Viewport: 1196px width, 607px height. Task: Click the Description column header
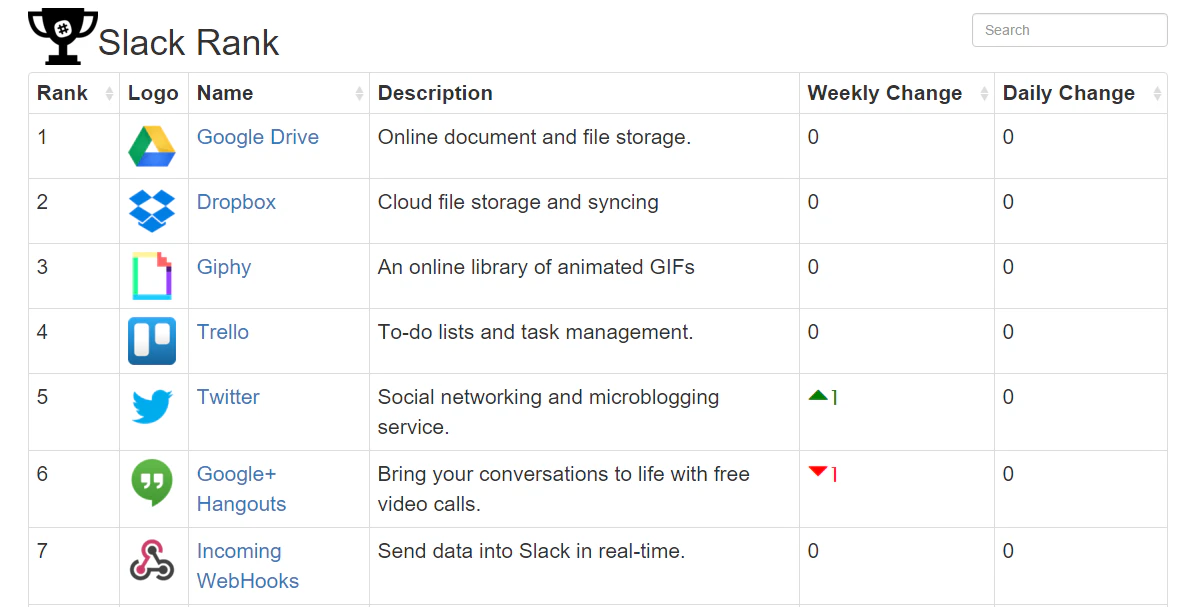[x=435, y=92]
